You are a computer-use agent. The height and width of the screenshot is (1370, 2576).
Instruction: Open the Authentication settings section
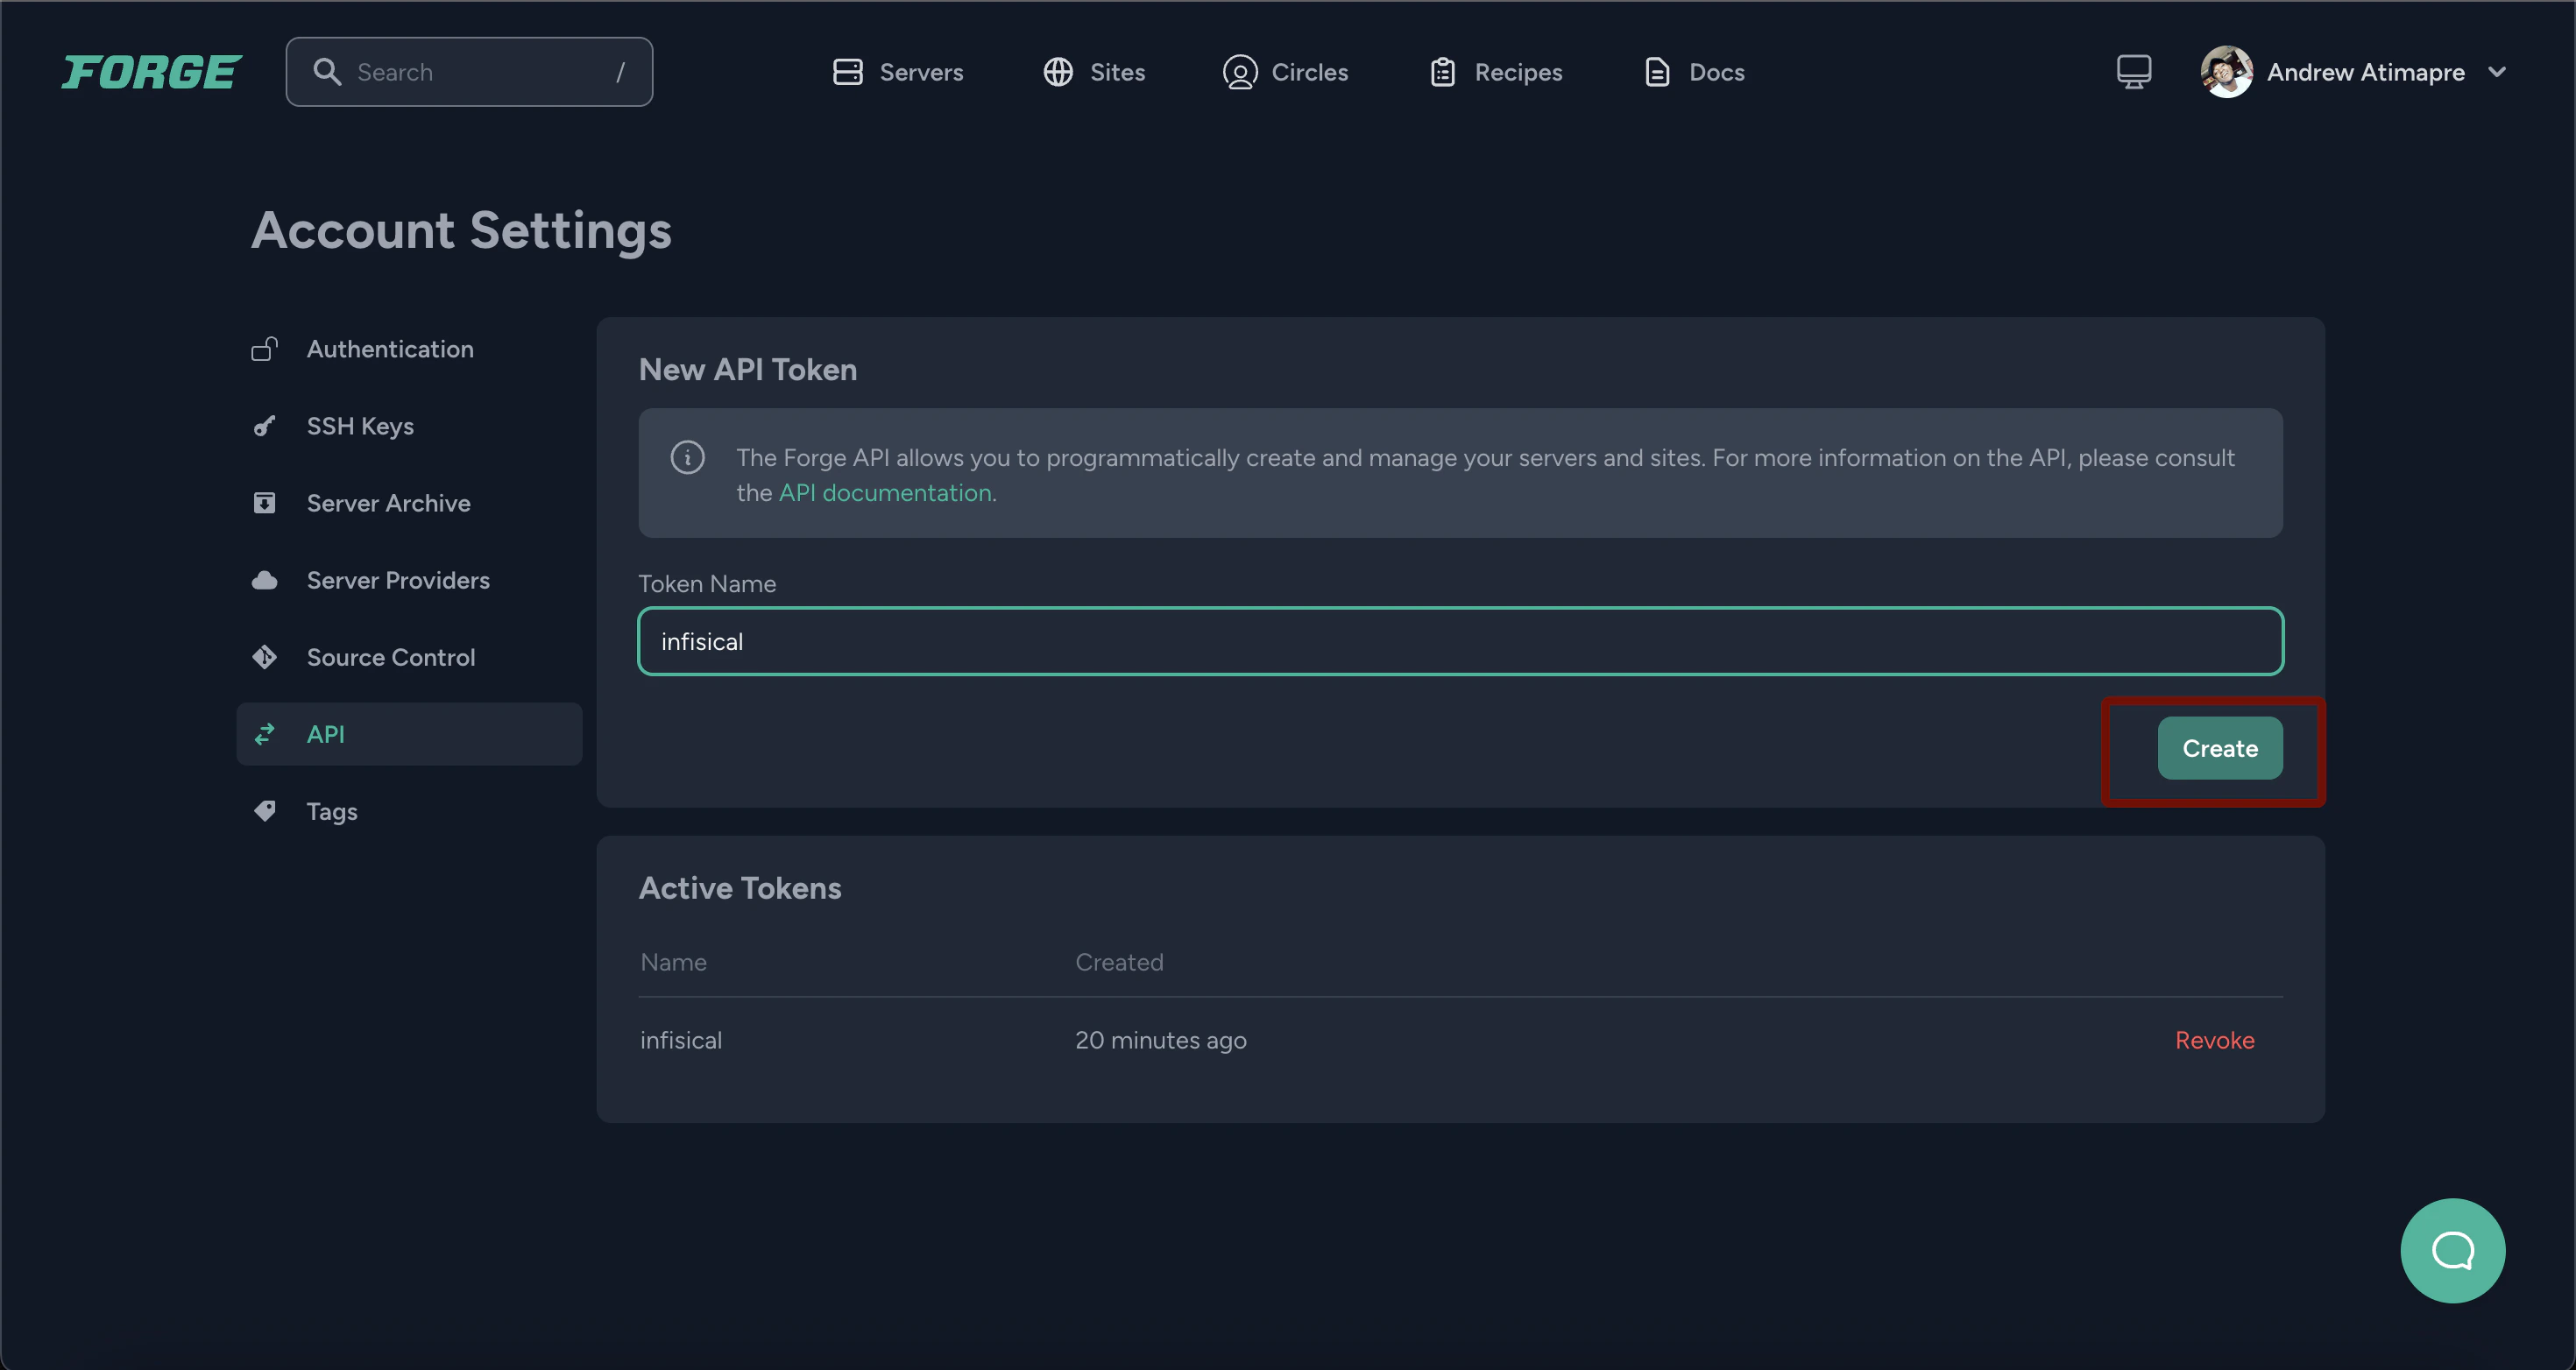click(409, 349)
